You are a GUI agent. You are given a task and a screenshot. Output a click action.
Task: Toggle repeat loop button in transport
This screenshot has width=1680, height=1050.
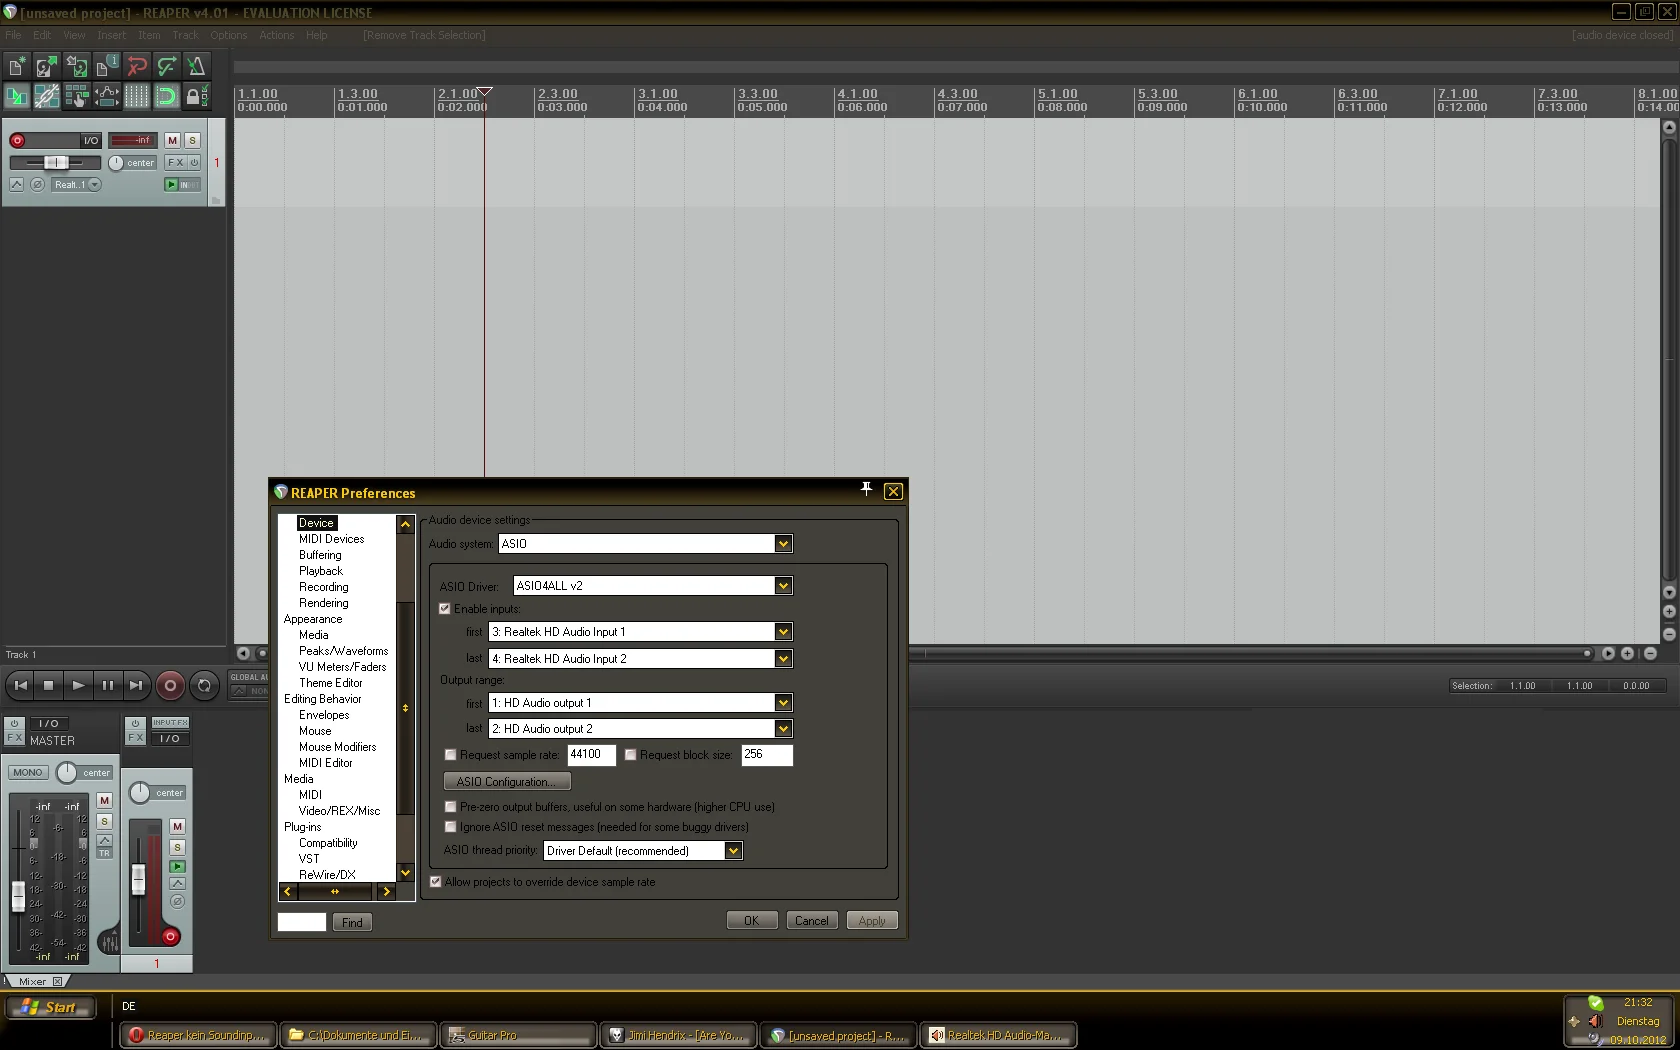coord(204,685)
